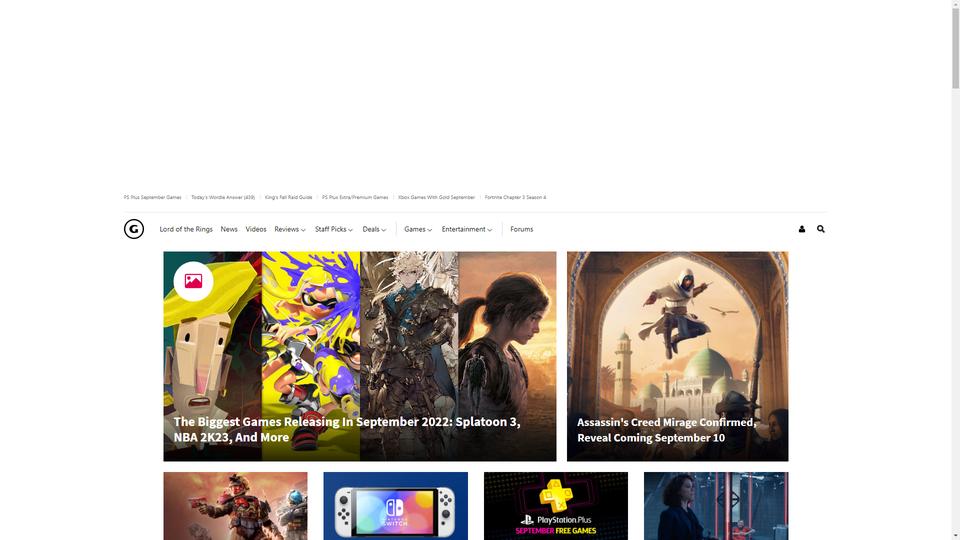Open the Nintendo Switch article thumbnail
Image resolution: width=960 pixels, height=540 pixels.
click(396, 506)
